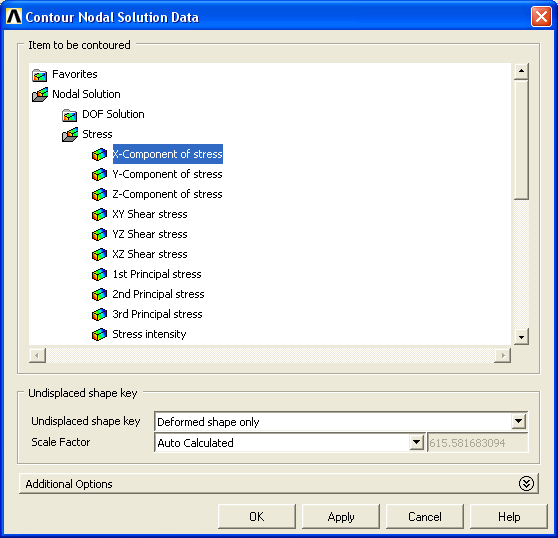Click the Favorites folder icon

[40, 75]
